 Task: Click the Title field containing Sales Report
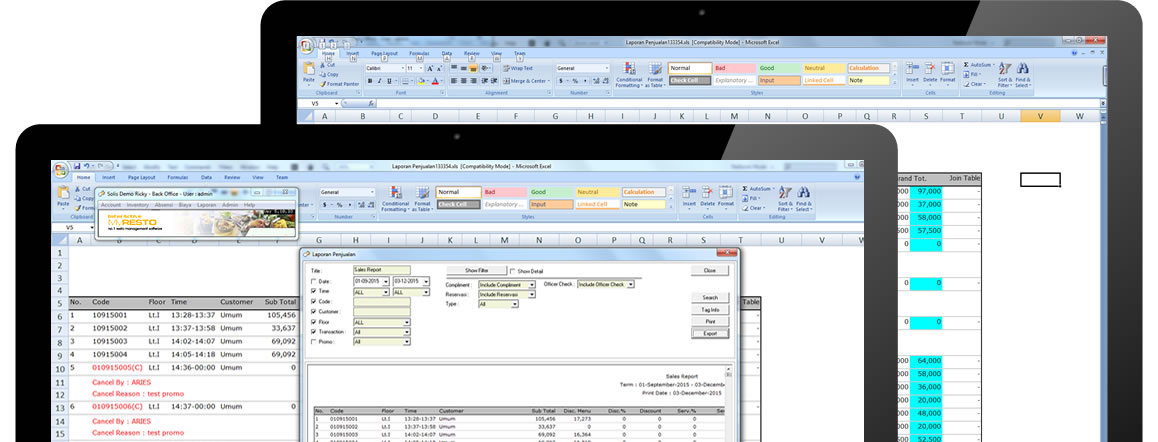pos(382,270)
